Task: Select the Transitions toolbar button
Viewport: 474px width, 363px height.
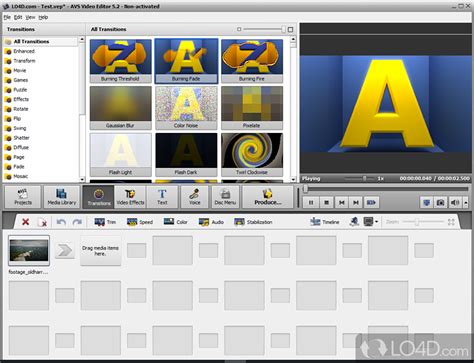Action: 99,197
